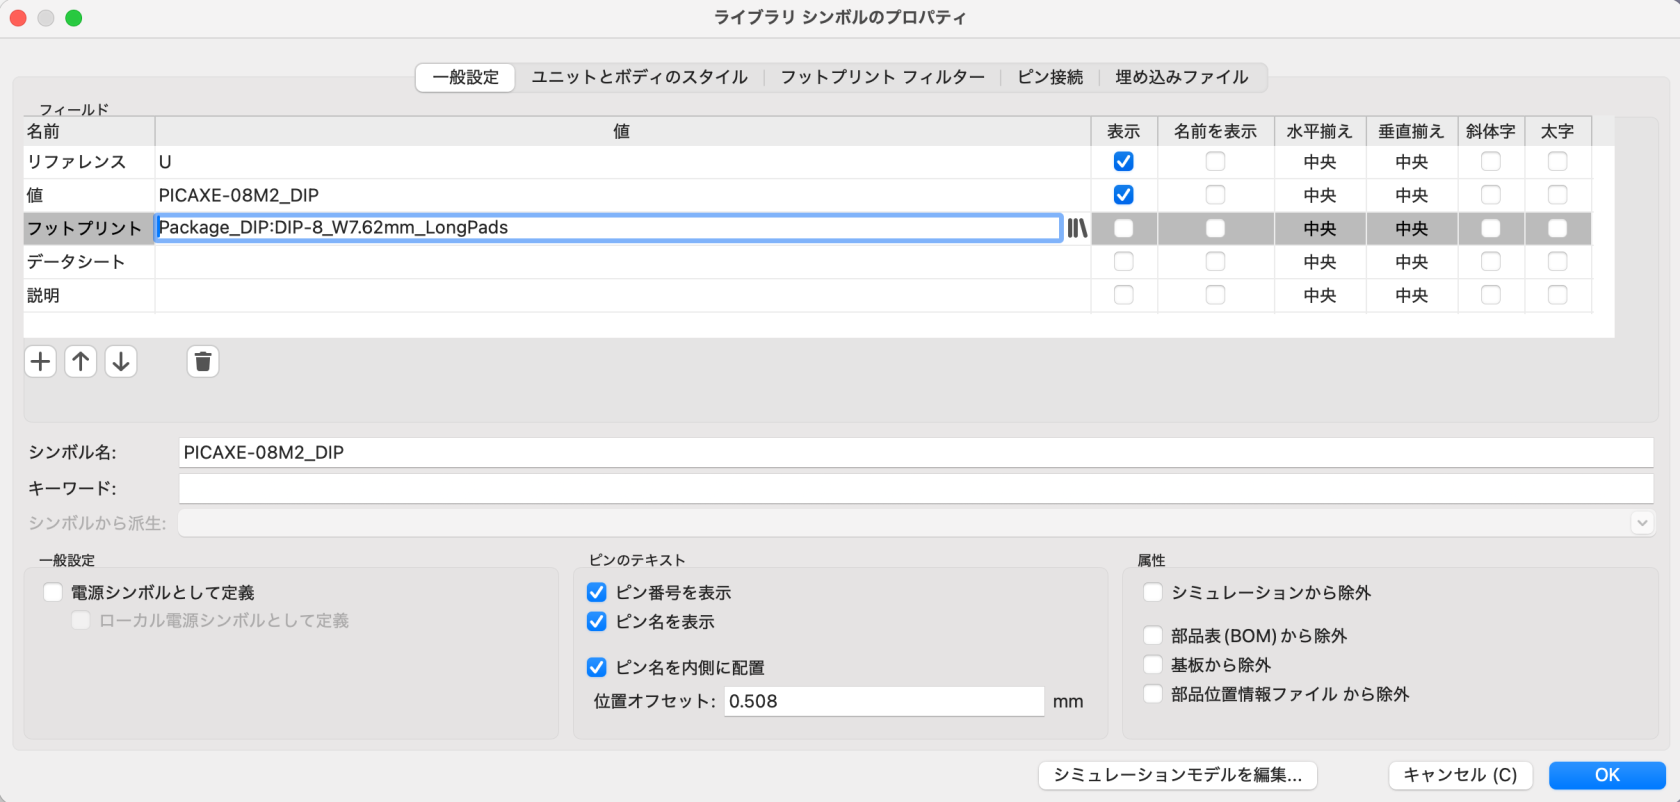
Task: Click the 値 column header
Action: (x=622, y=131)
